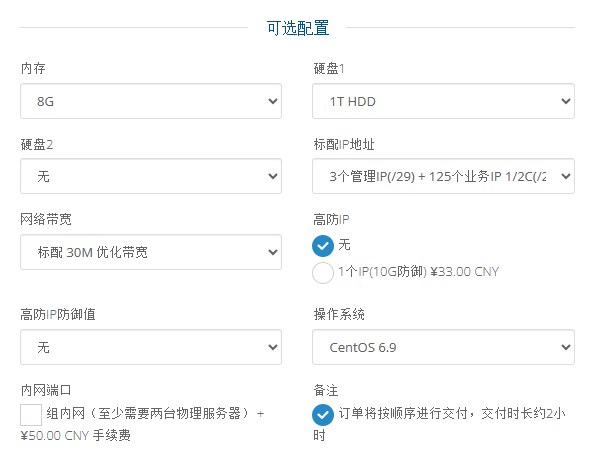The height and width of the screenshot is (468, 597).
Task: Open the 内存 8G dropdown
Action: tap(151, 101)
